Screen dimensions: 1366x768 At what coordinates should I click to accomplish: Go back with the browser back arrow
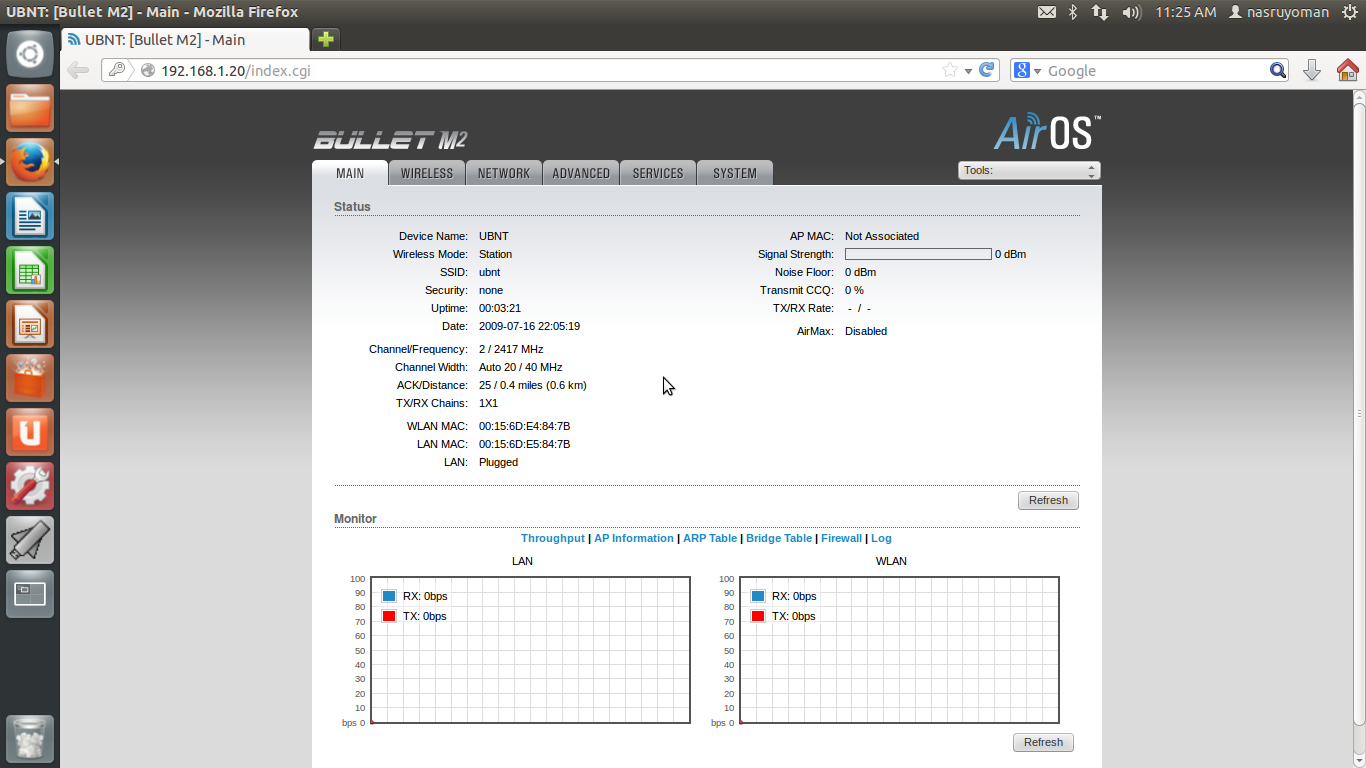[78, 70]
